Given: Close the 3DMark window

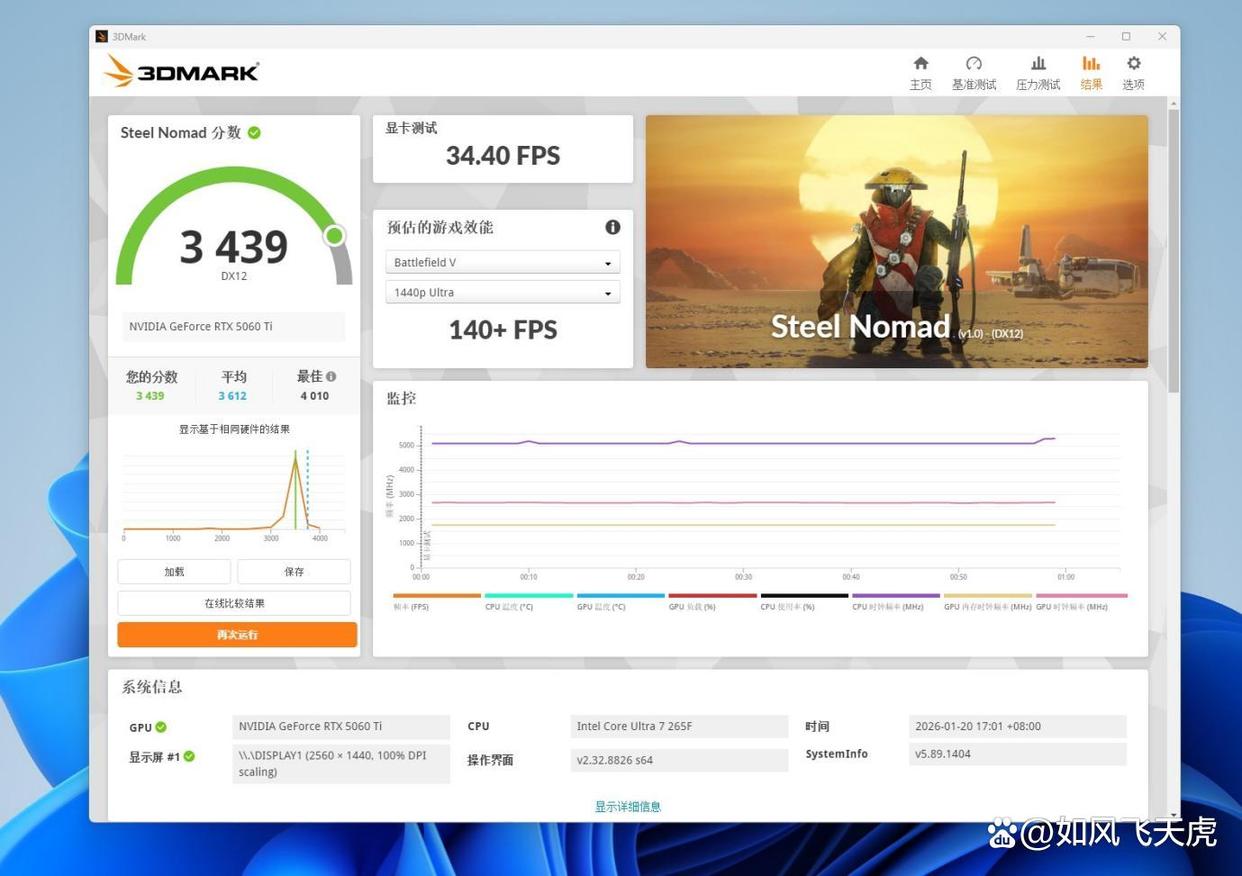Looking at the screenshot, I should pyautogui.click(x=1162, y=36).
